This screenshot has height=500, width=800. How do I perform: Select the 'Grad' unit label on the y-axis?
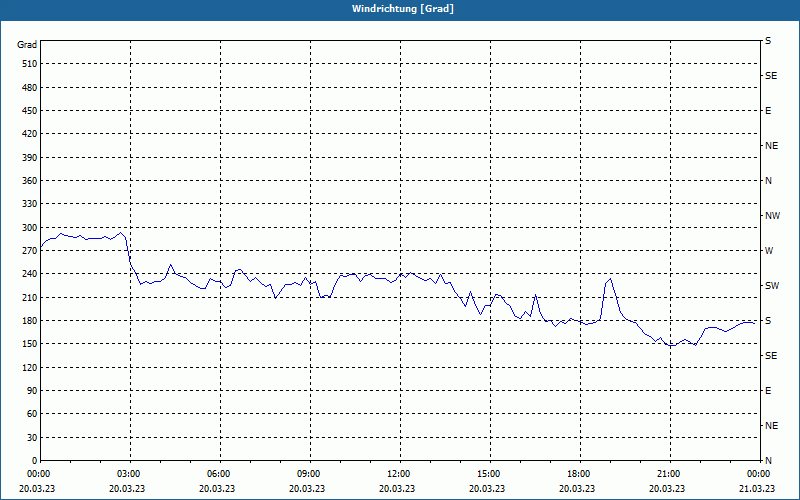pos(27,45)
